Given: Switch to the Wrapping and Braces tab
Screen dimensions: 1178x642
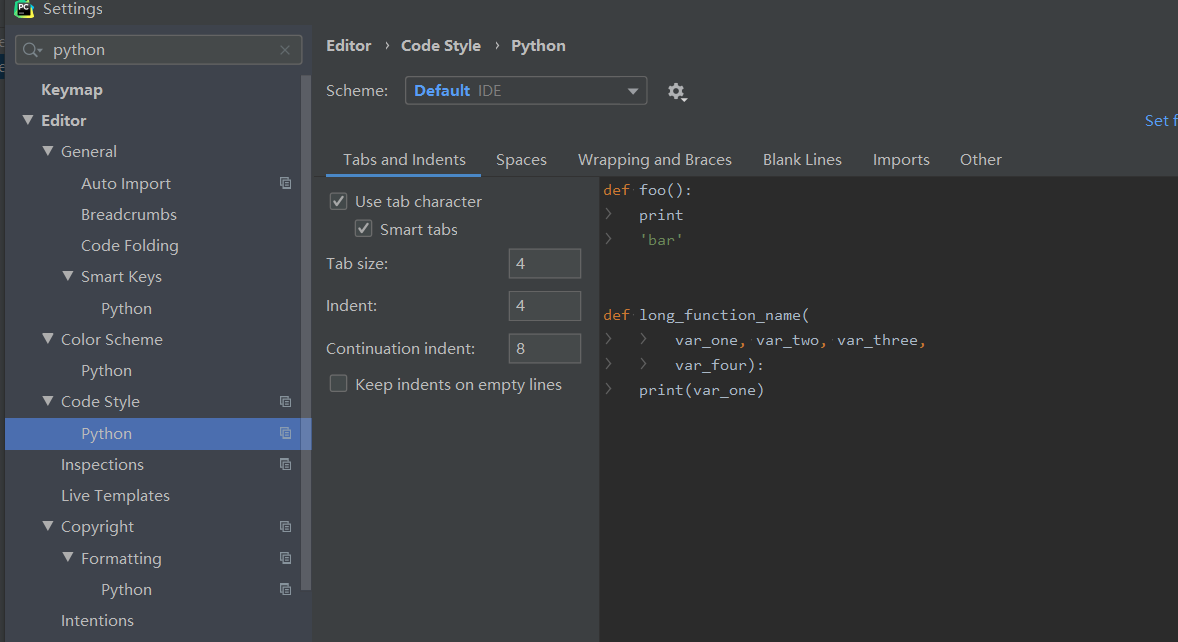Looking at the screenshot, I should pyautogui.click(x=654, y=159).
